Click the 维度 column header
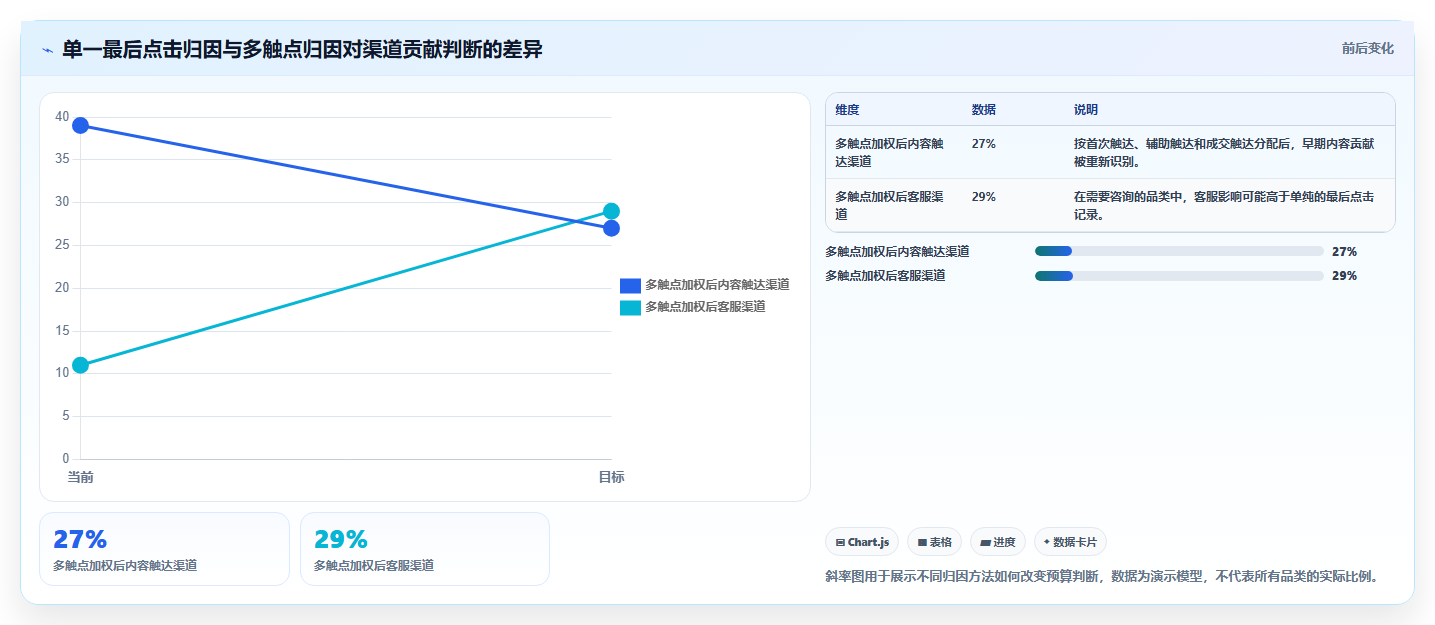 [848, 109]
